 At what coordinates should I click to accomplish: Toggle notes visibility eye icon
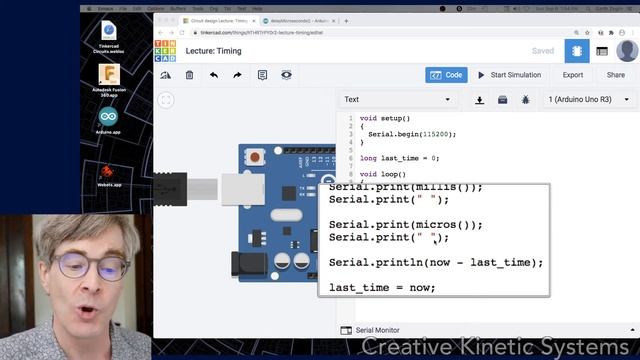tap(287, 75)
